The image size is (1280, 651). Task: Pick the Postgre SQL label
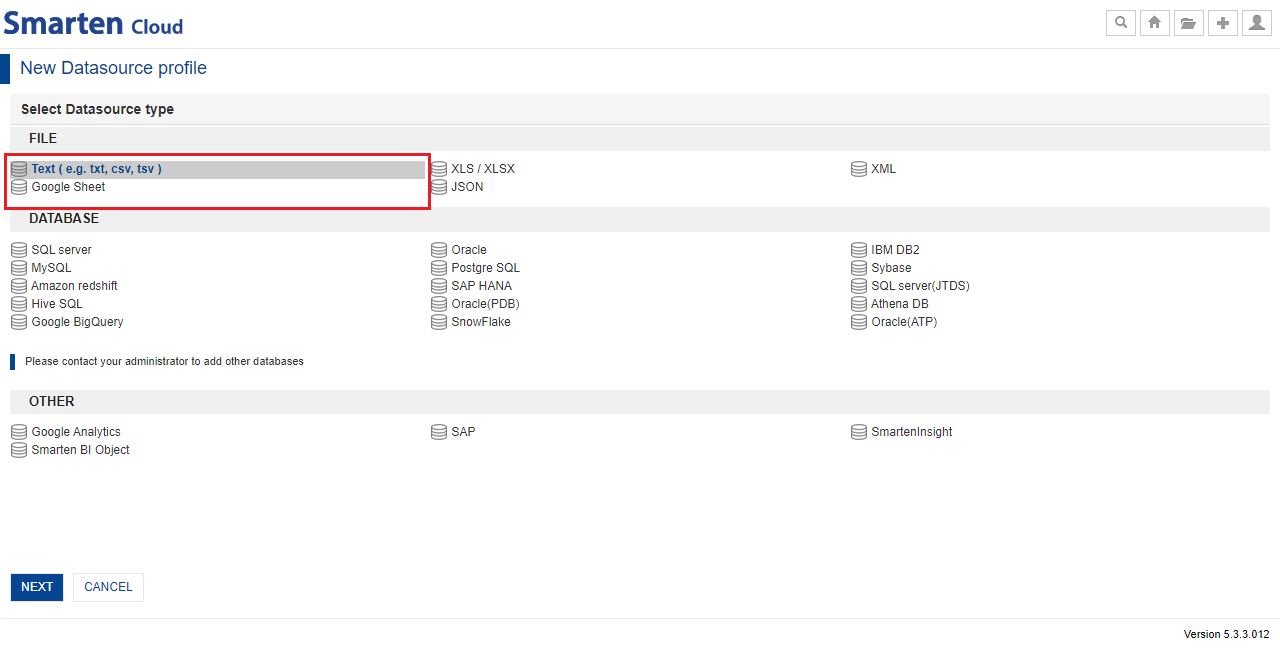click(486, 268)
